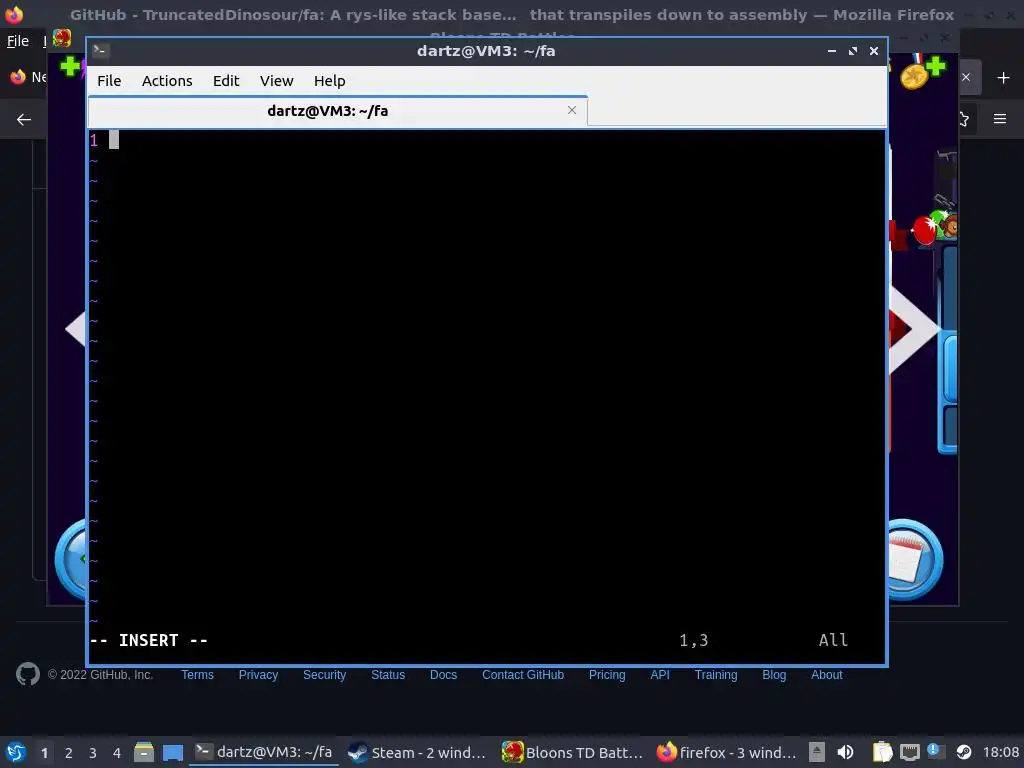Select the Steam - 2 windows taskbar entry
Viewport: 1024px width, 768px height.
[x=417, y=752]
